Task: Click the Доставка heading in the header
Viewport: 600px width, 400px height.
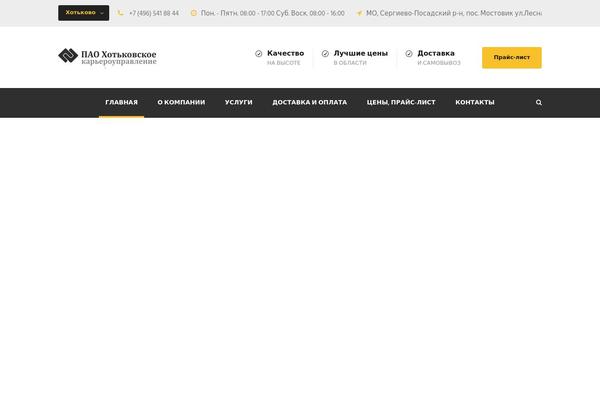Action: (x=436, y=53)
